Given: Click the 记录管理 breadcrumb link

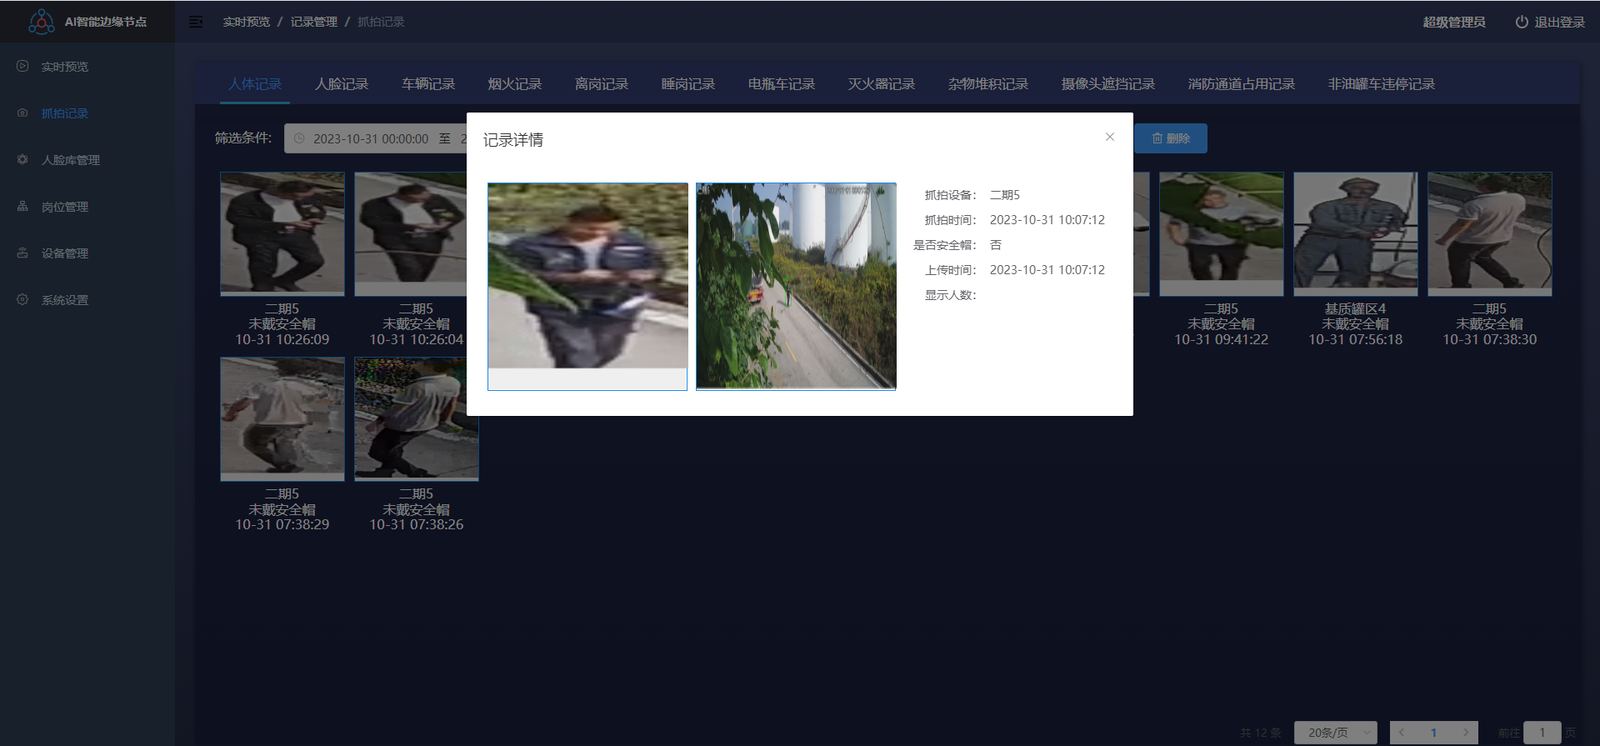Looking at the screenshot, I should [x=314, y=22].
